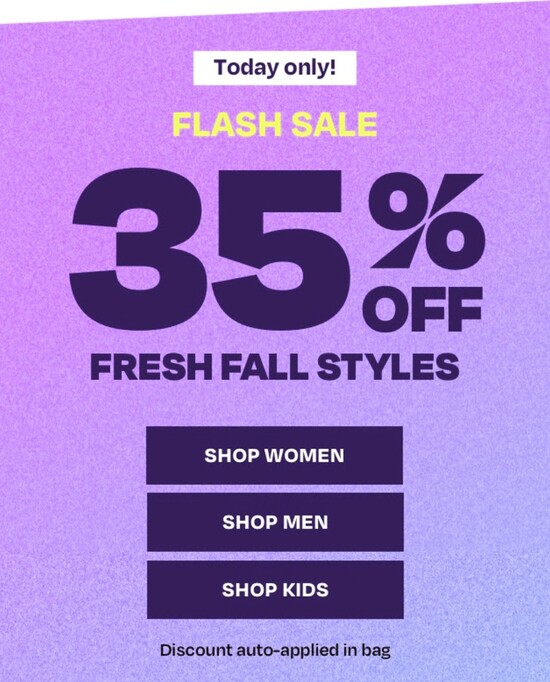This screenshot has width=550, height=682.
Task: Click the SHOP WOMEN button
Action: pyautogui.click(x=274, y=455)
